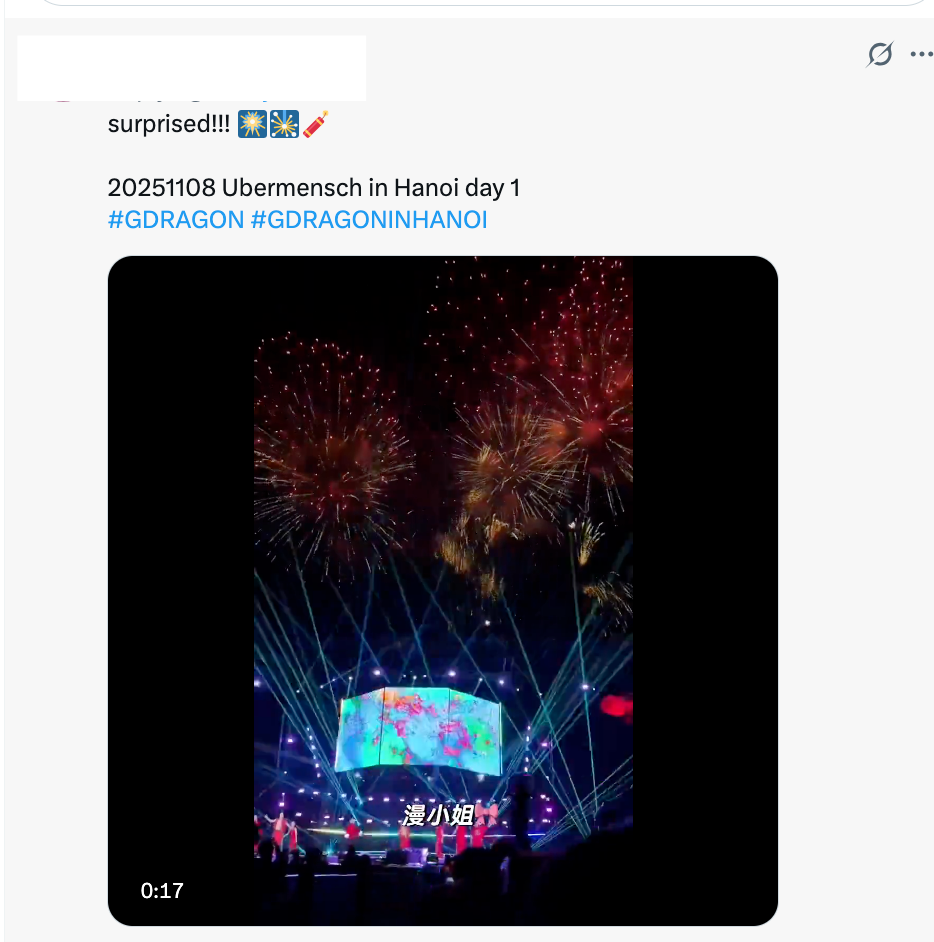This screenshot has width=934, height=942.
Task: Click the firecracker emoji in the post
Action: click(315, 124)
